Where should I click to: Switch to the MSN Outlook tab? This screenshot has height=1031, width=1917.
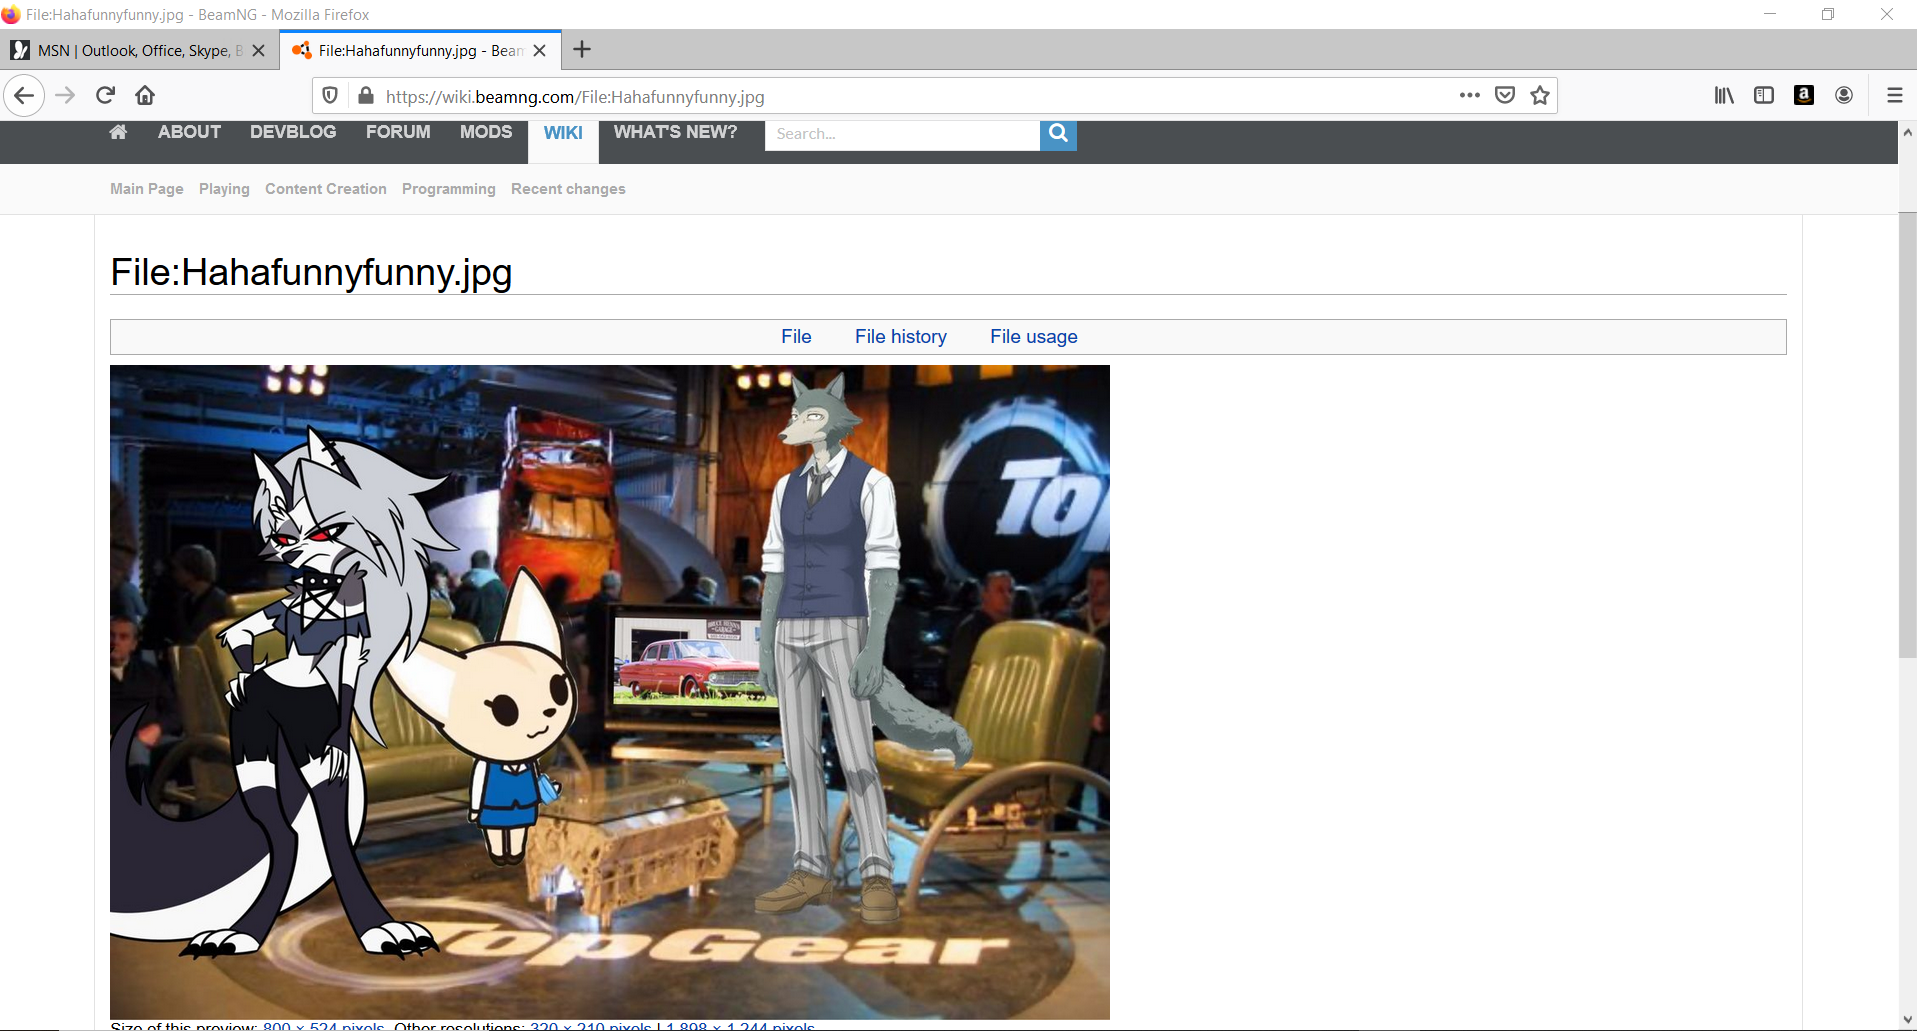[x=139, y=51]
